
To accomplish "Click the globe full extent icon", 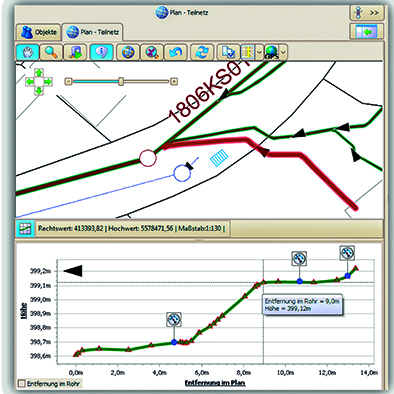I will [x=128, y=52].
